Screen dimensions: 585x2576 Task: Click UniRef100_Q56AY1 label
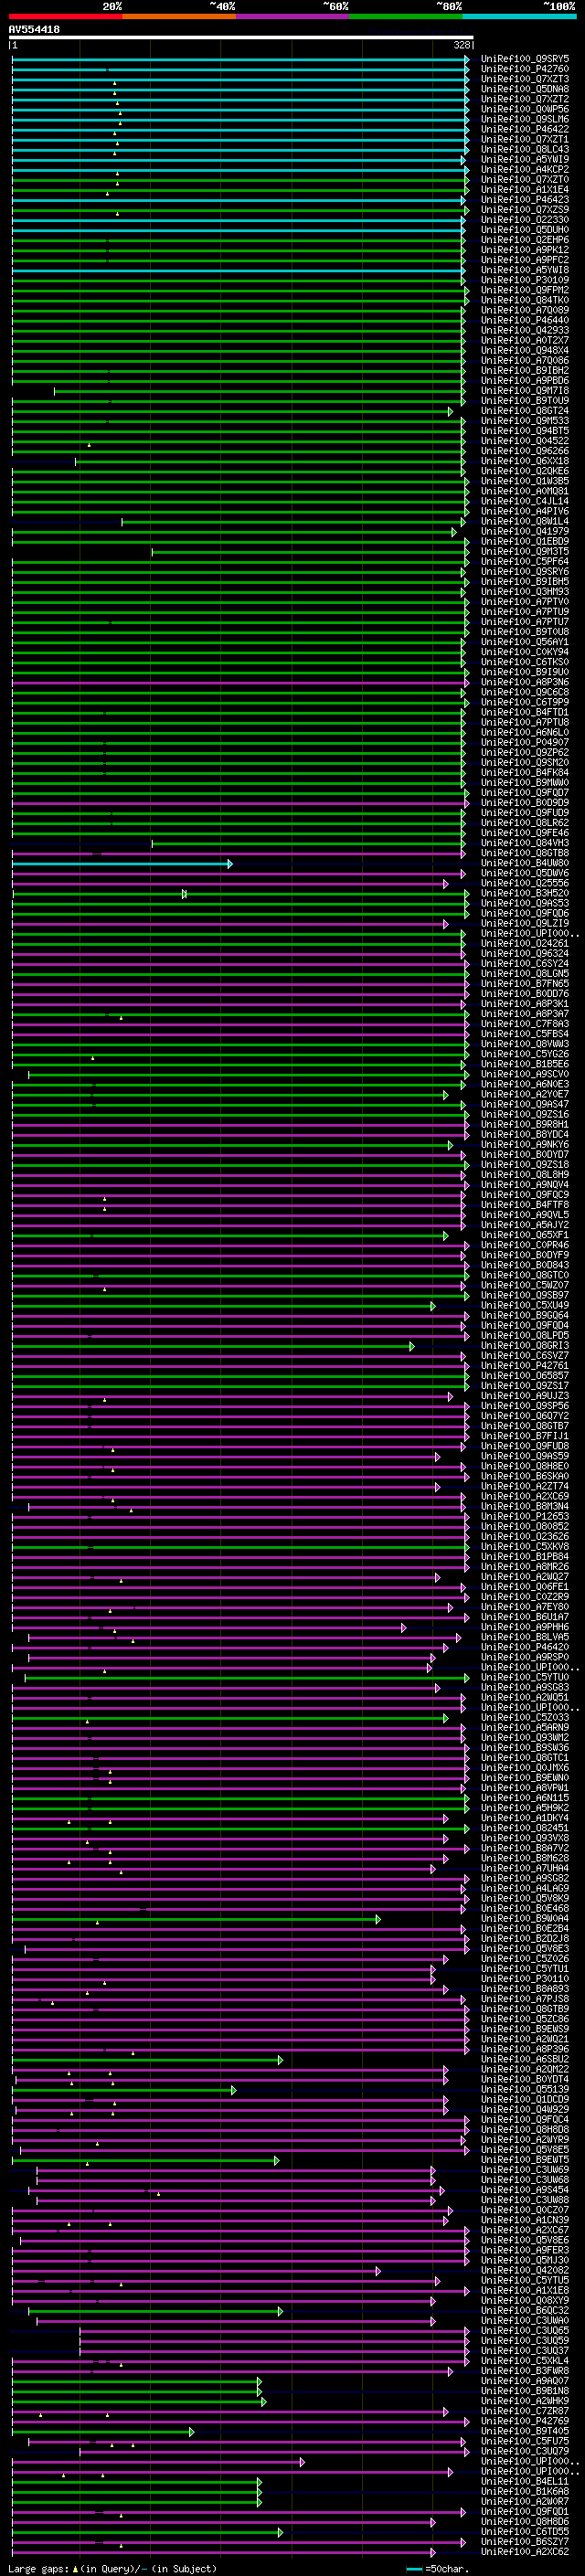[x=525, y=642]
